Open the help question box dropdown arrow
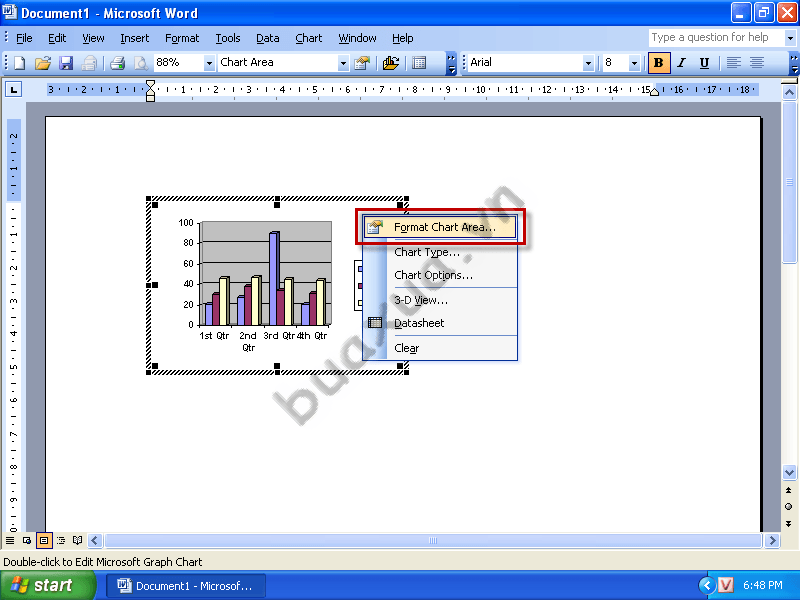The height and width of the screenshot is (600, 800). (x=790, y=38)
